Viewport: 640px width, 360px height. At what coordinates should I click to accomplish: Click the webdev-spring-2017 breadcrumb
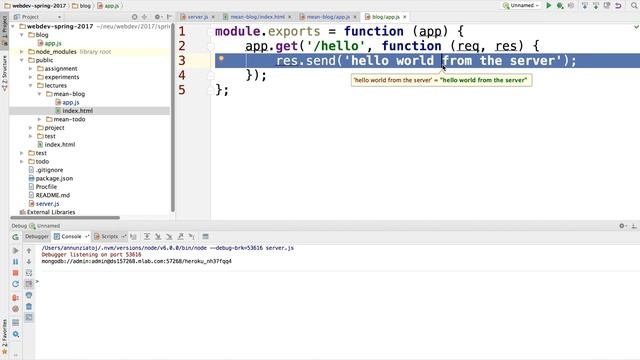click(35, 6)
